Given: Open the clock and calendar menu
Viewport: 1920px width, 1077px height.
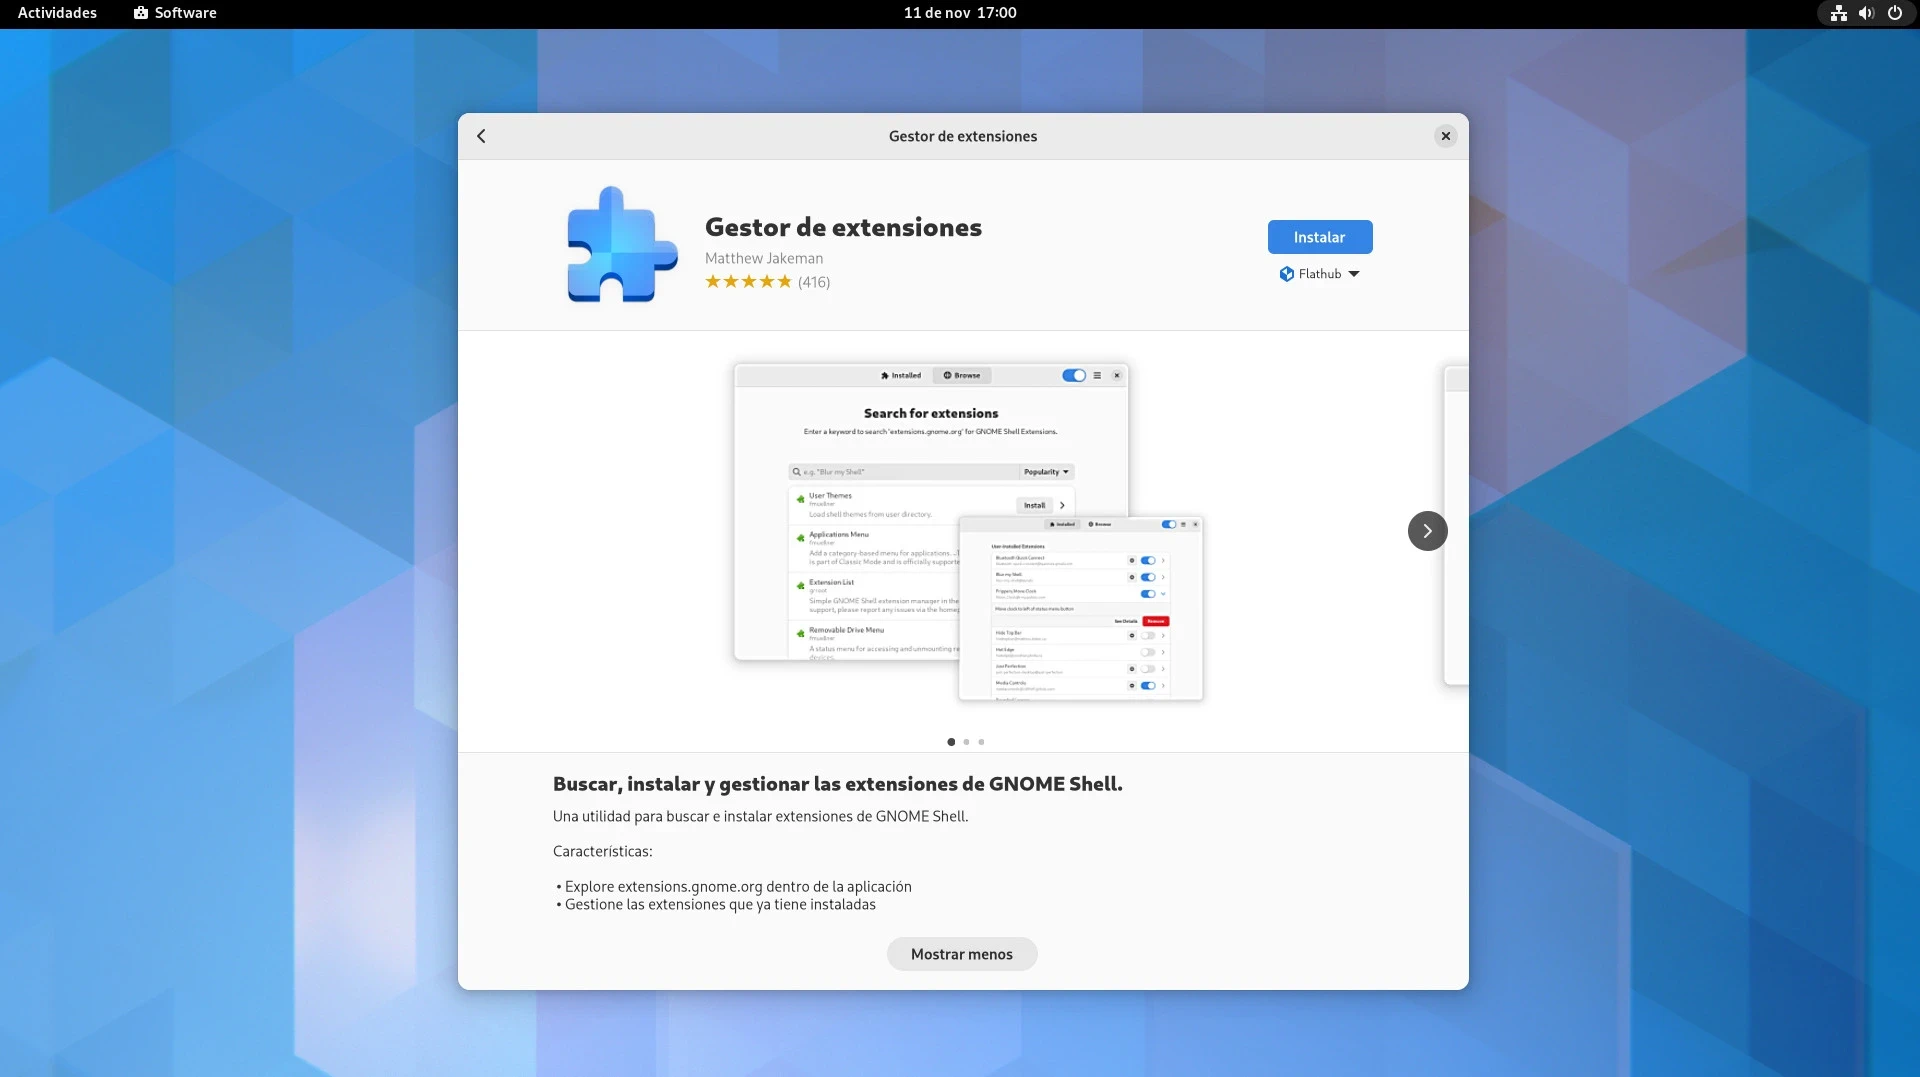Looking at the screenshot, I should [x=959, y=13].
